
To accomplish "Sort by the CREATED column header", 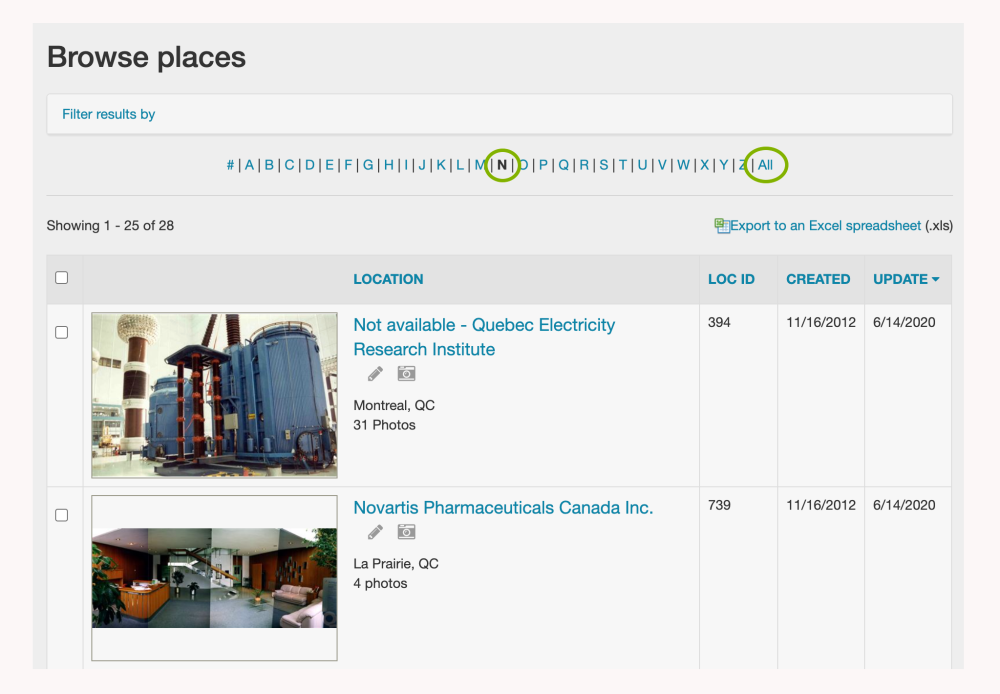I will point(818,279).
